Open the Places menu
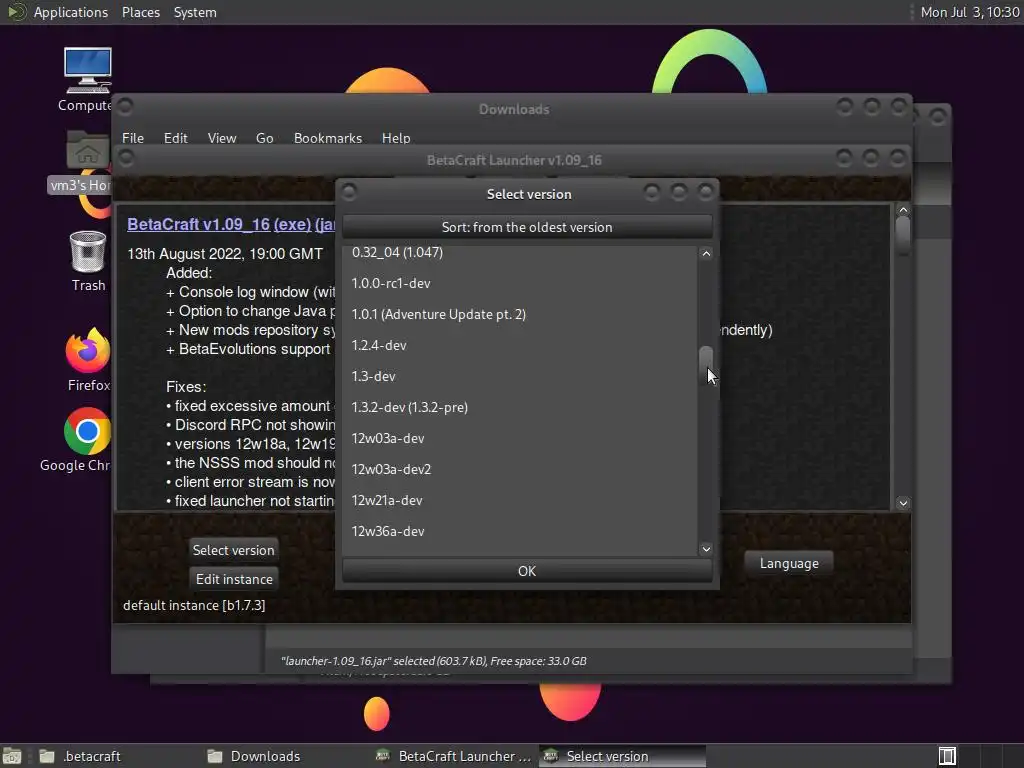Image resolution: width=1024 pixels, height=768 pixels. 140,12
